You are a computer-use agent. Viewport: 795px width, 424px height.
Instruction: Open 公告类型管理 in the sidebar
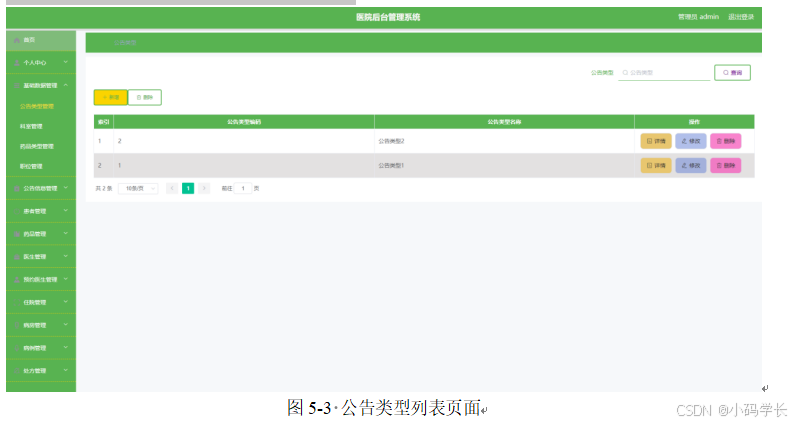[37, 107]
